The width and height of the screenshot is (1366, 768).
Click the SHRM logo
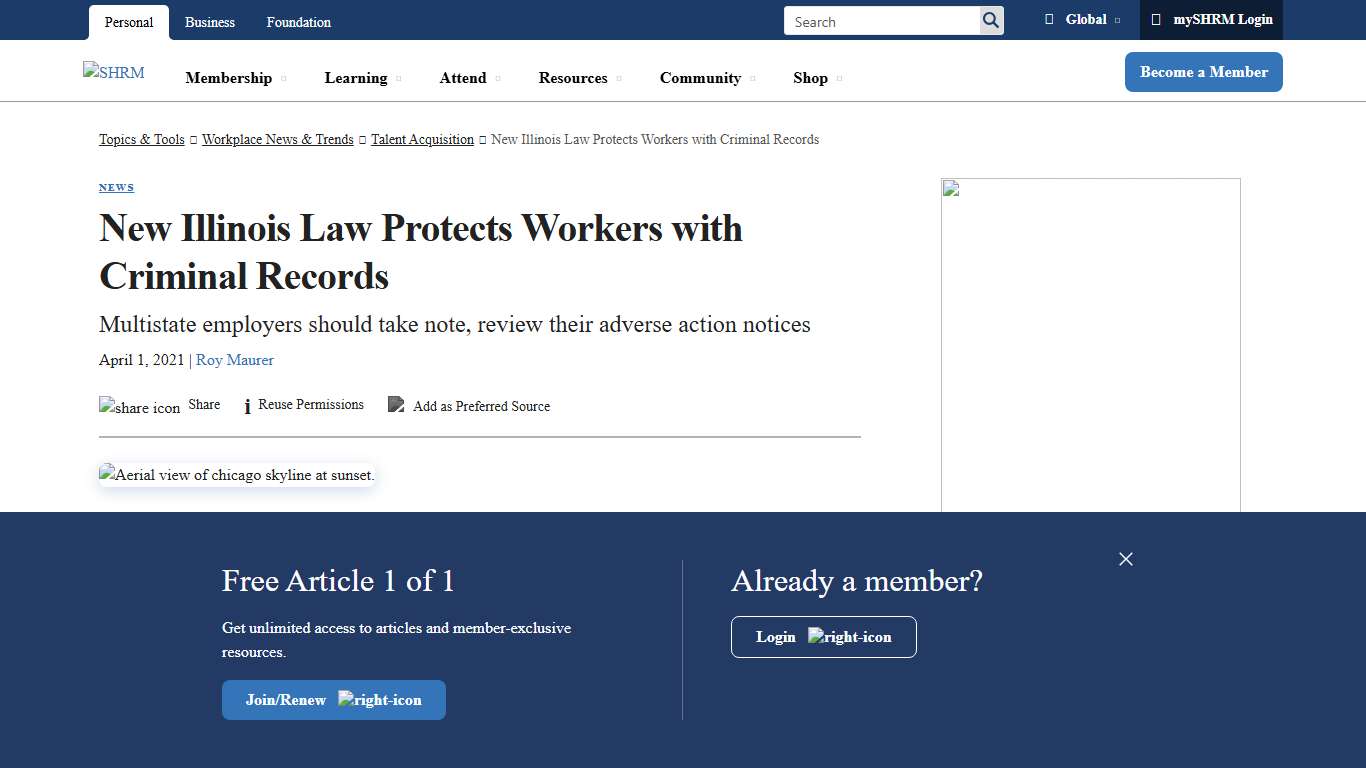(x=113, y=72)
